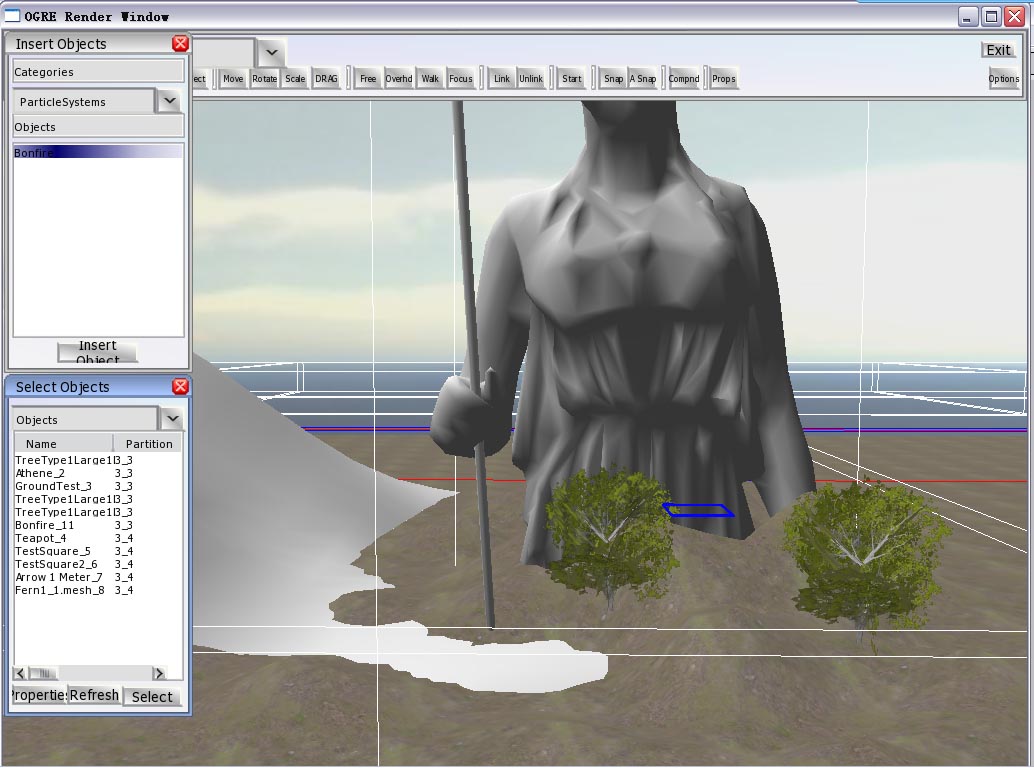Click the Start button in toolbar

click(572, 79)
